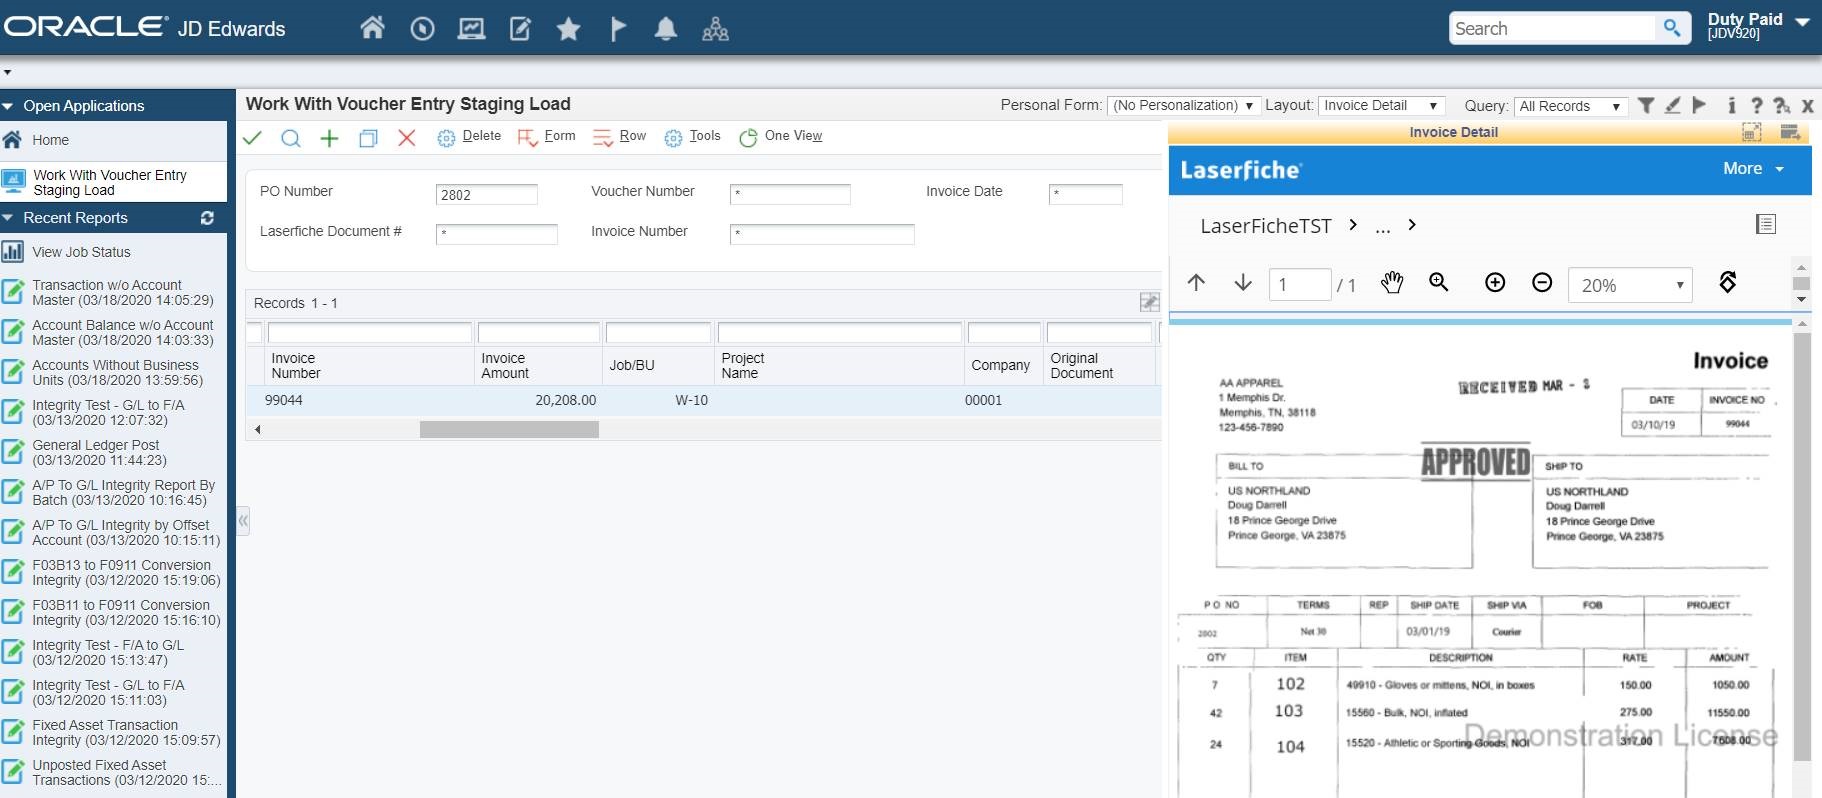1822x798 pixels.
Task: Zoom in on the Laserfiche document
Action: [x=1495, y=283]
